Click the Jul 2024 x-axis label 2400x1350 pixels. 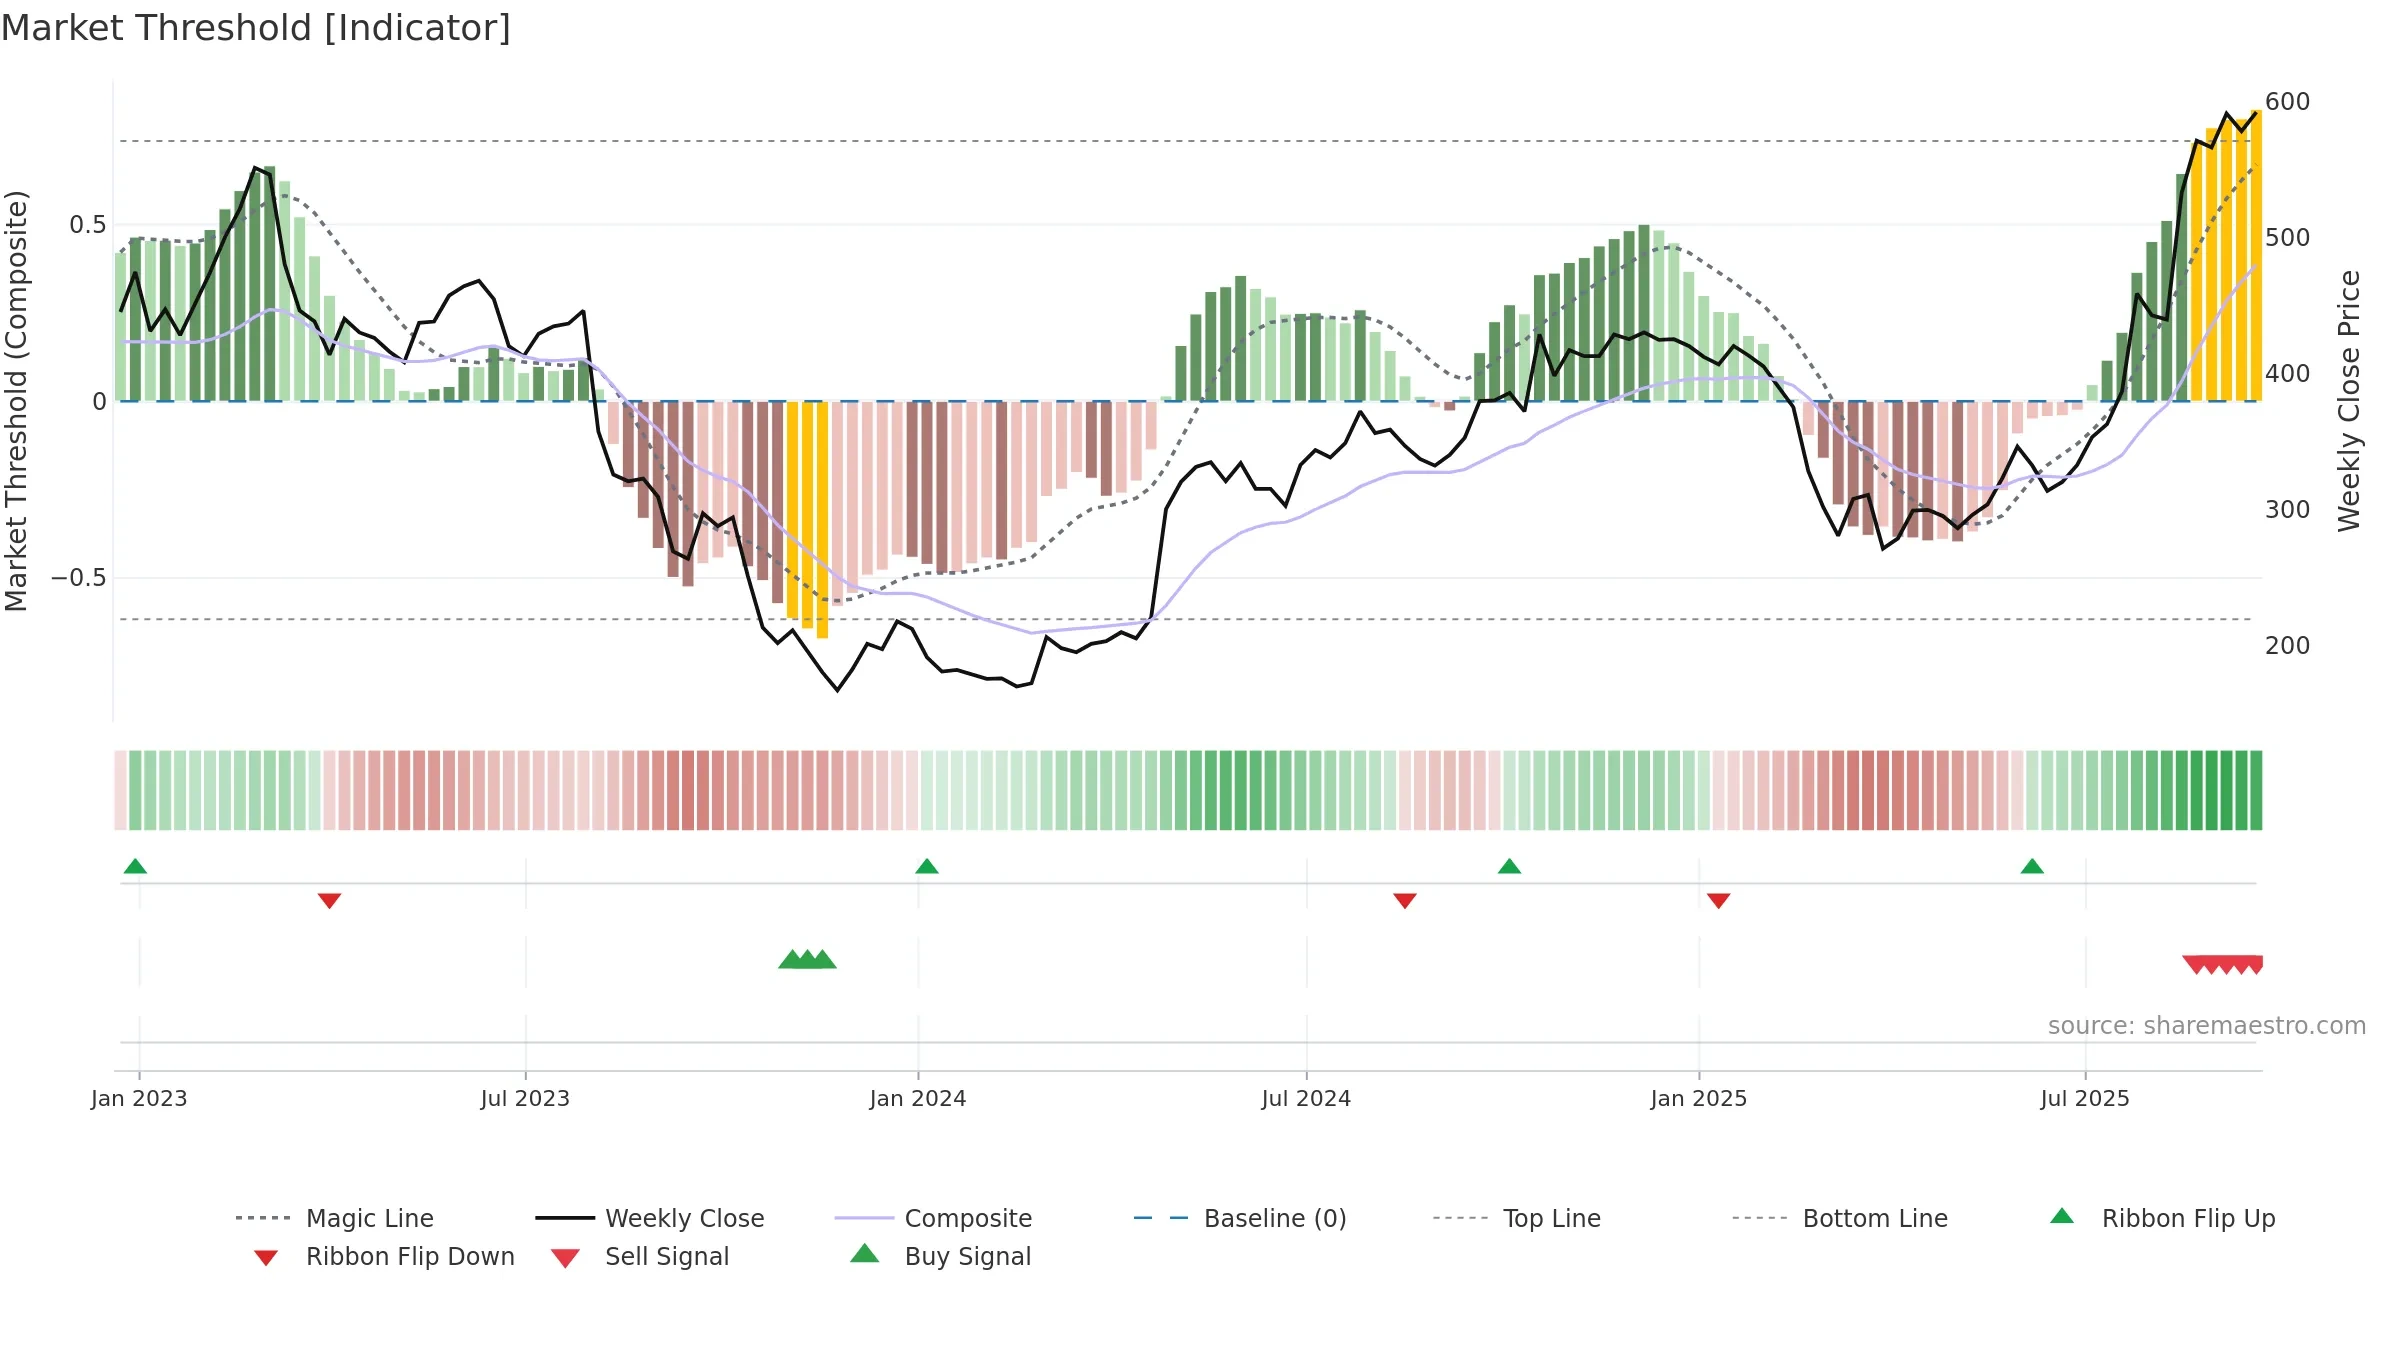pyautogui.click(x=1306, y=1098)
